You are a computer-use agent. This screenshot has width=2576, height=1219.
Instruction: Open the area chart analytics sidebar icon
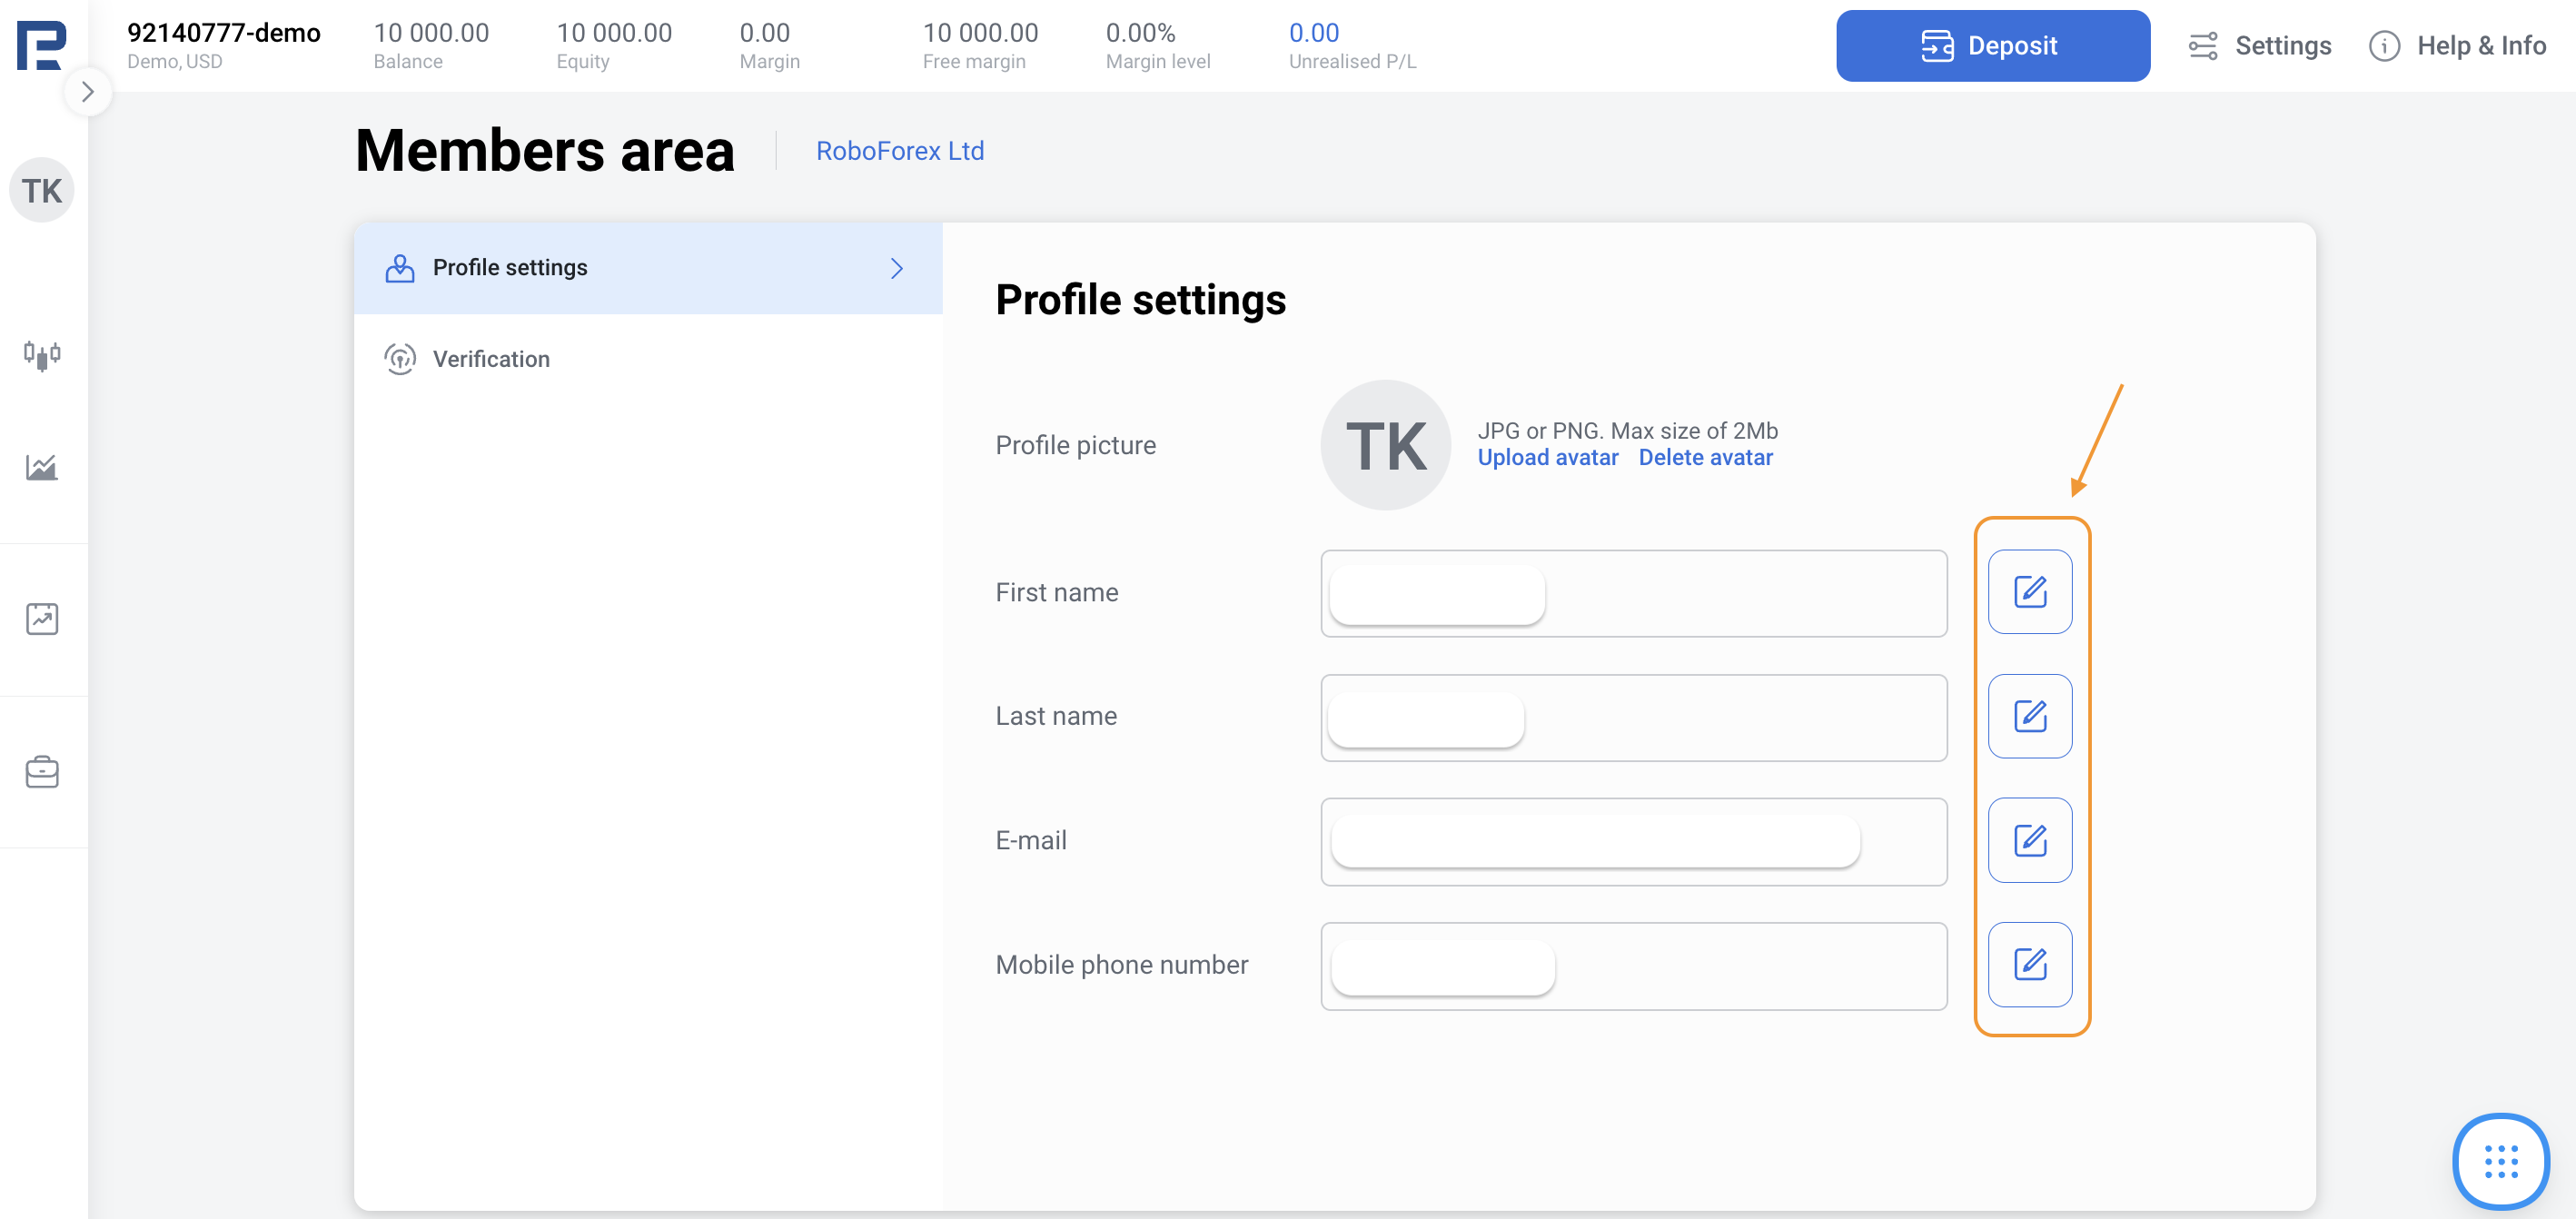coord(42,468)
